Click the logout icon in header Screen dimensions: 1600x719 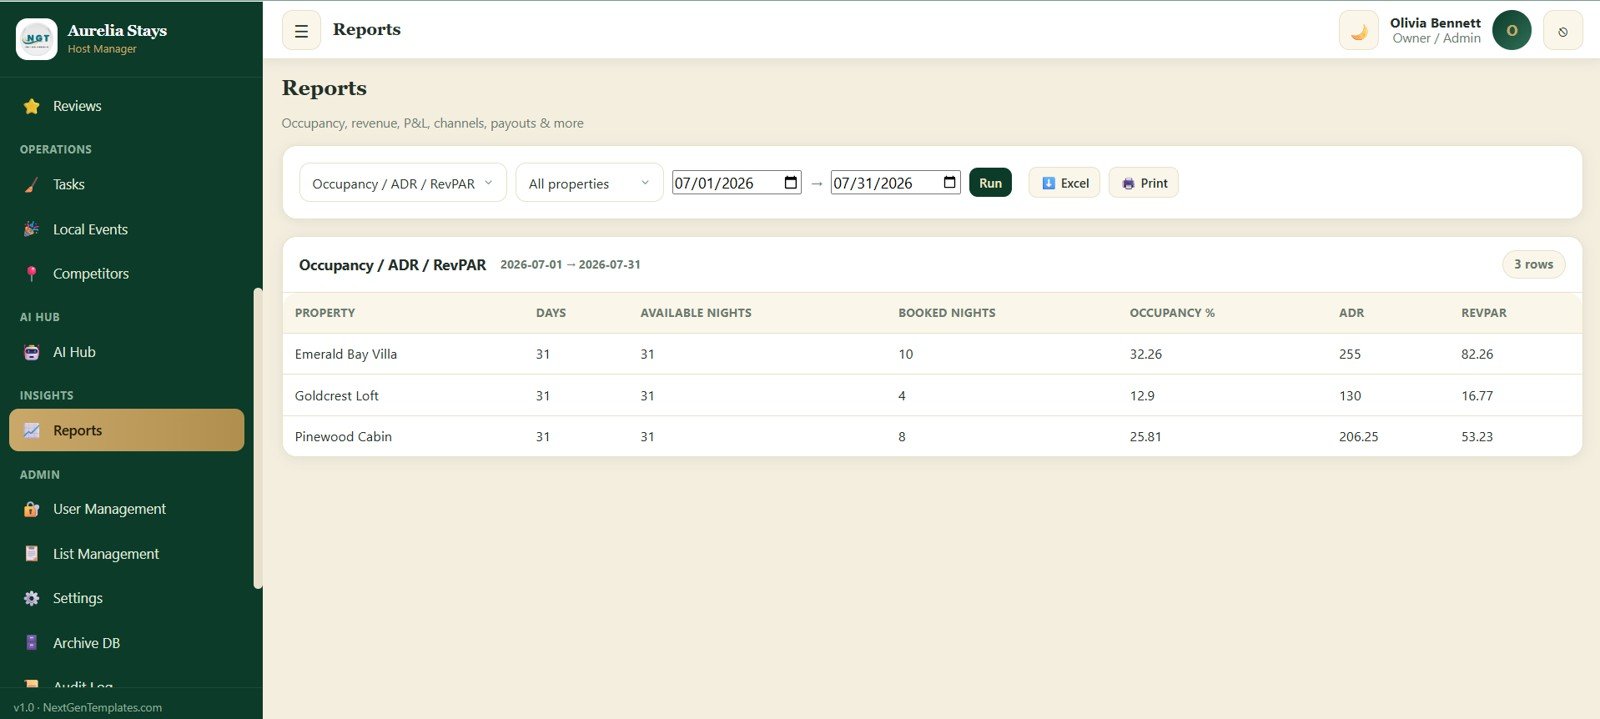point(1563,31)
